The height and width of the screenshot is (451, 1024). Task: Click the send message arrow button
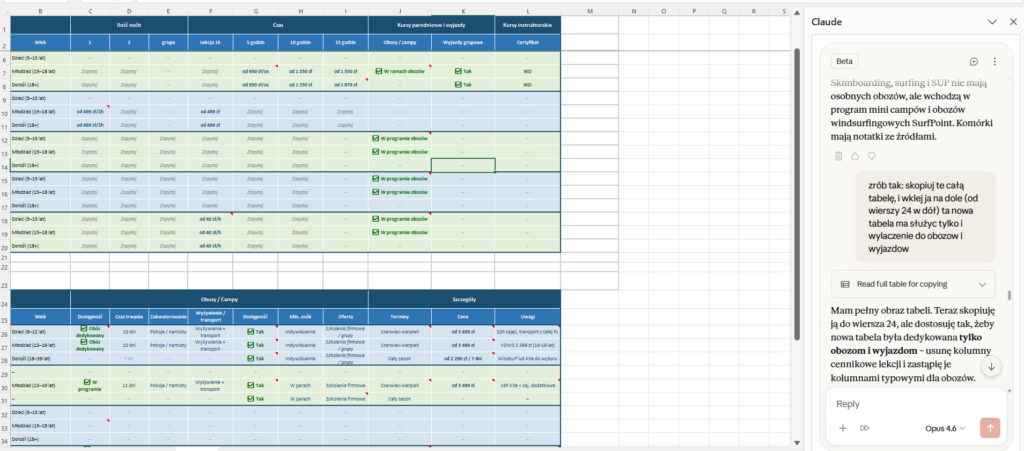pyautogui.click(x=991, y=428)
